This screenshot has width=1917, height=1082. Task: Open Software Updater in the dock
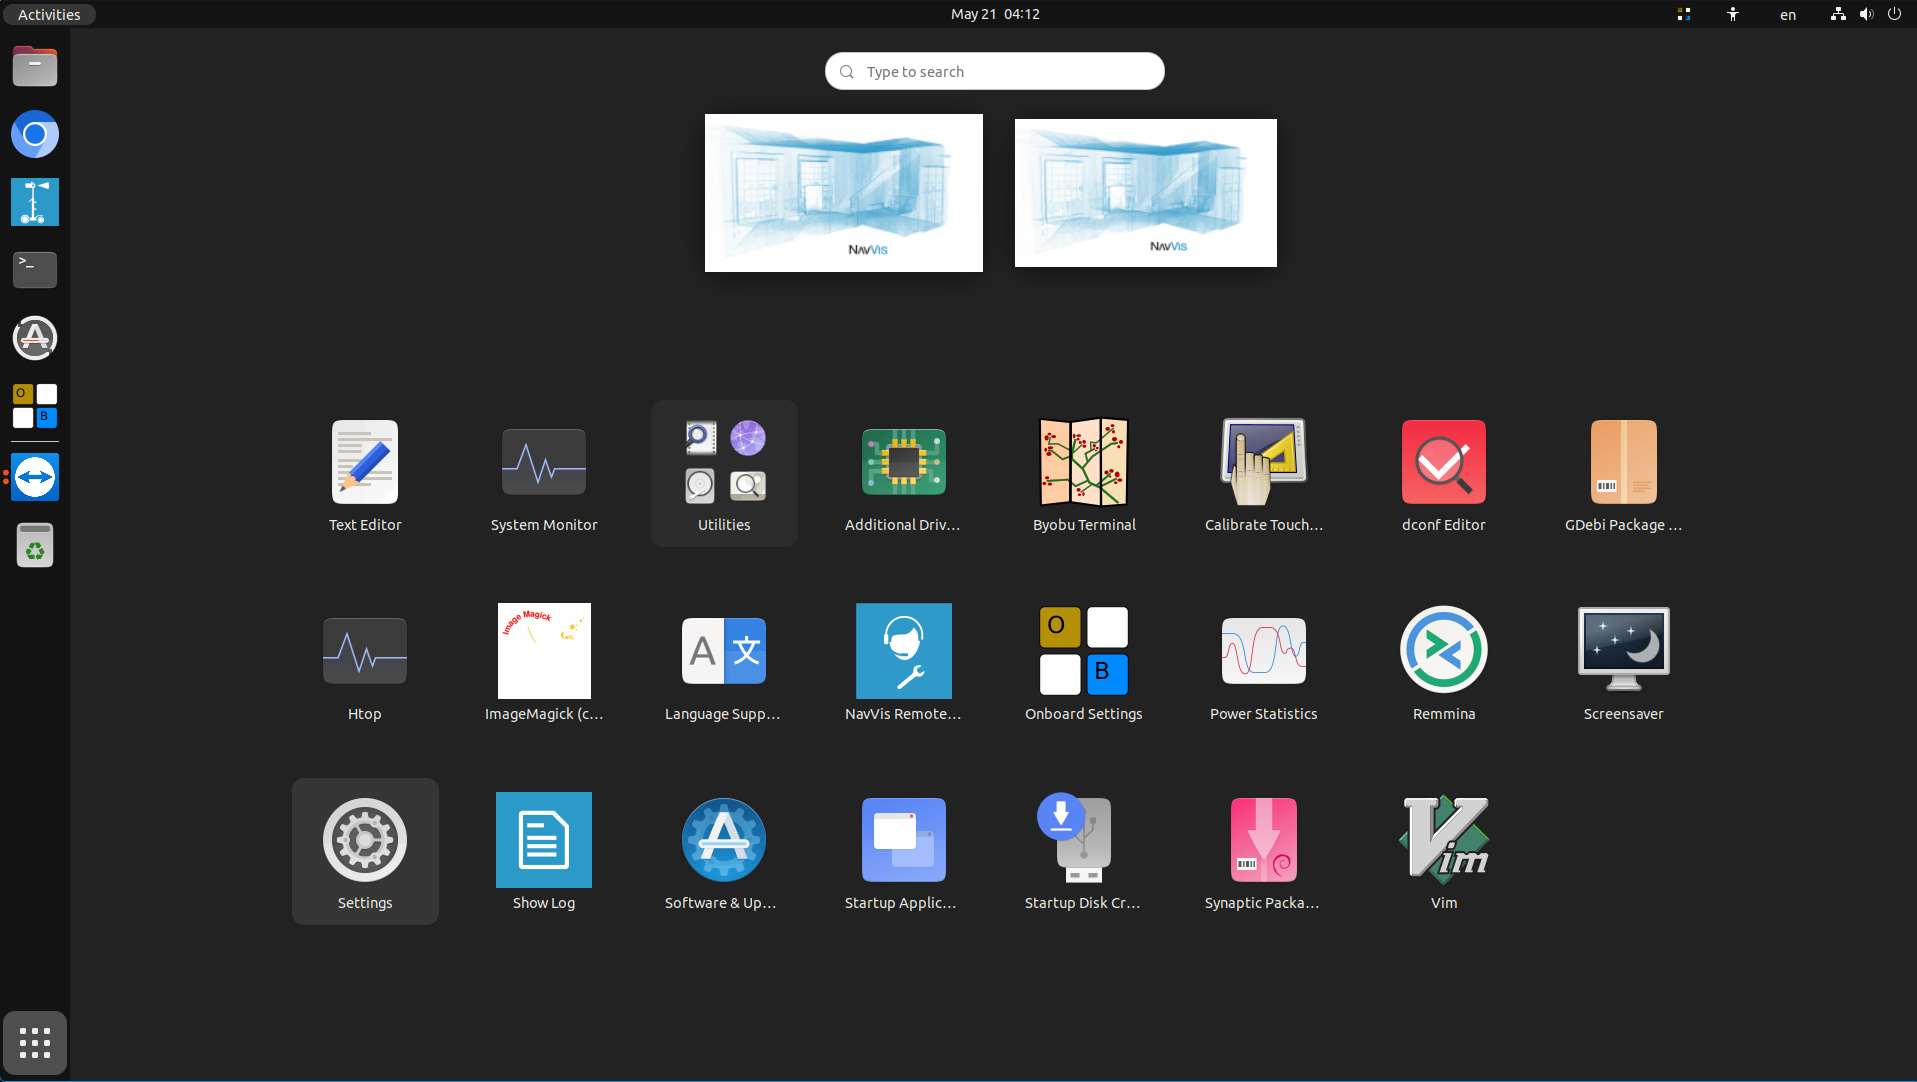[35, 338]
